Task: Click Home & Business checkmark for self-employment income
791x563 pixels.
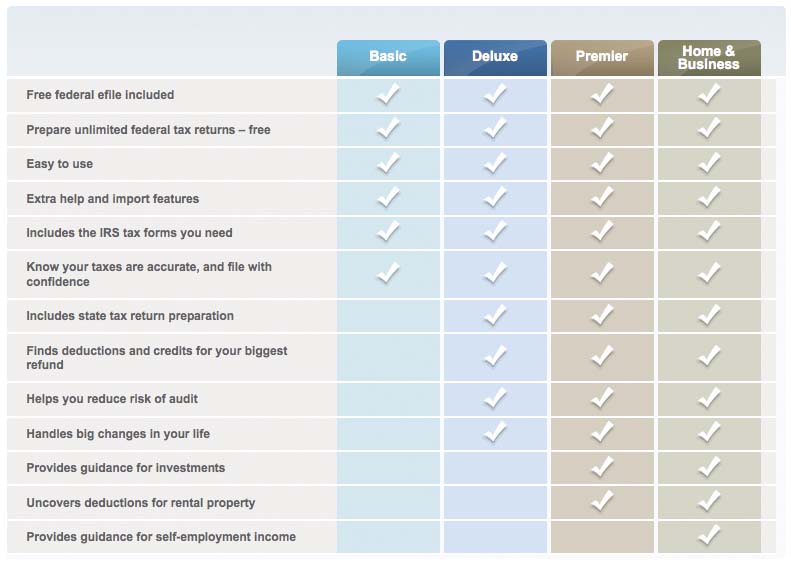Action: (x=709, y=537)
